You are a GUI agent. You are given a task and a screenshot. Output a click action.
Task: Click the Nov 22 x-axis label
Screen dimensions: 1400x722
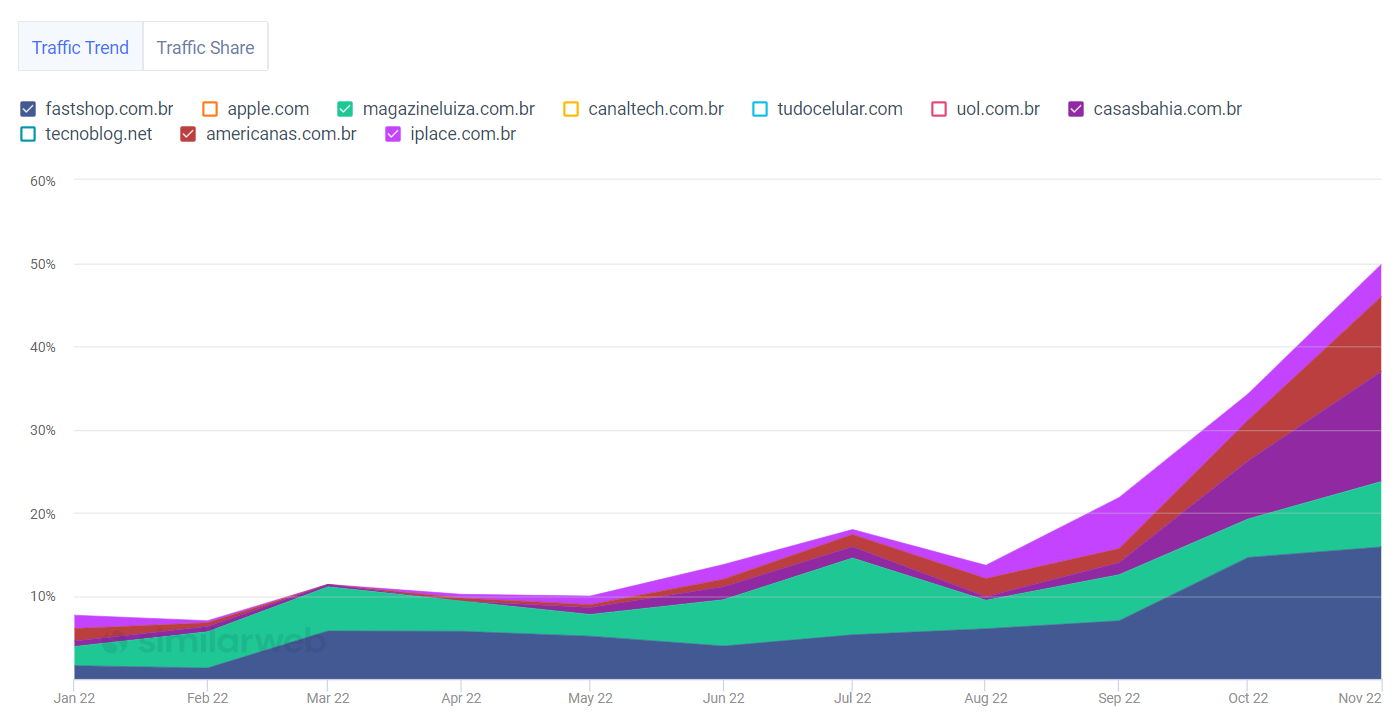point(1360,698)
